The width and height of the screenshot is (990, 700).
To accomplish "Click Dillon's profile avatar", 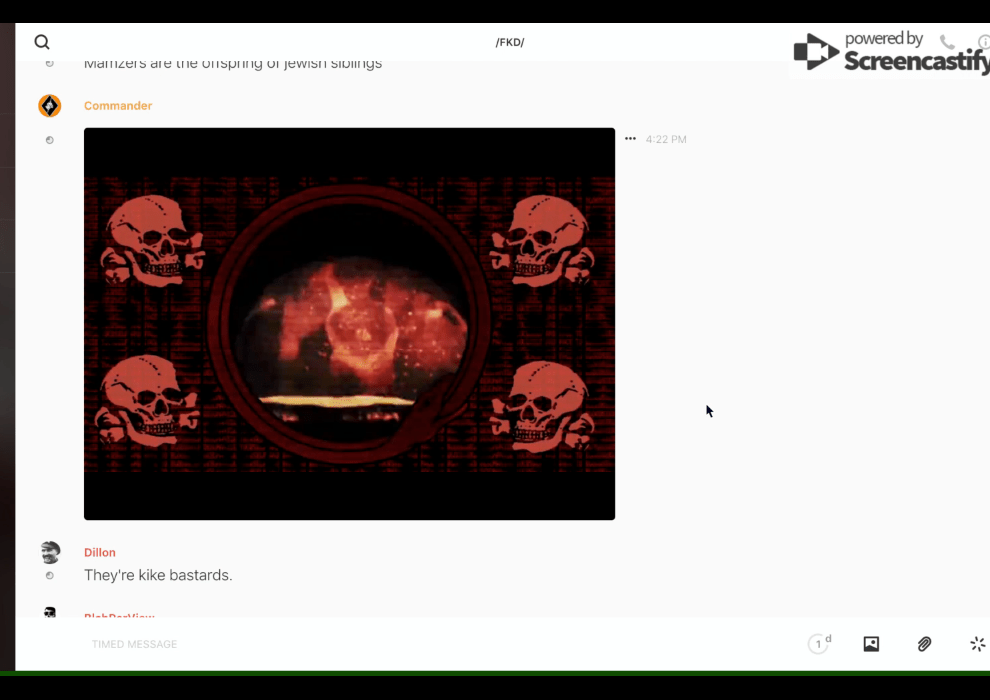I will (50, 552).
